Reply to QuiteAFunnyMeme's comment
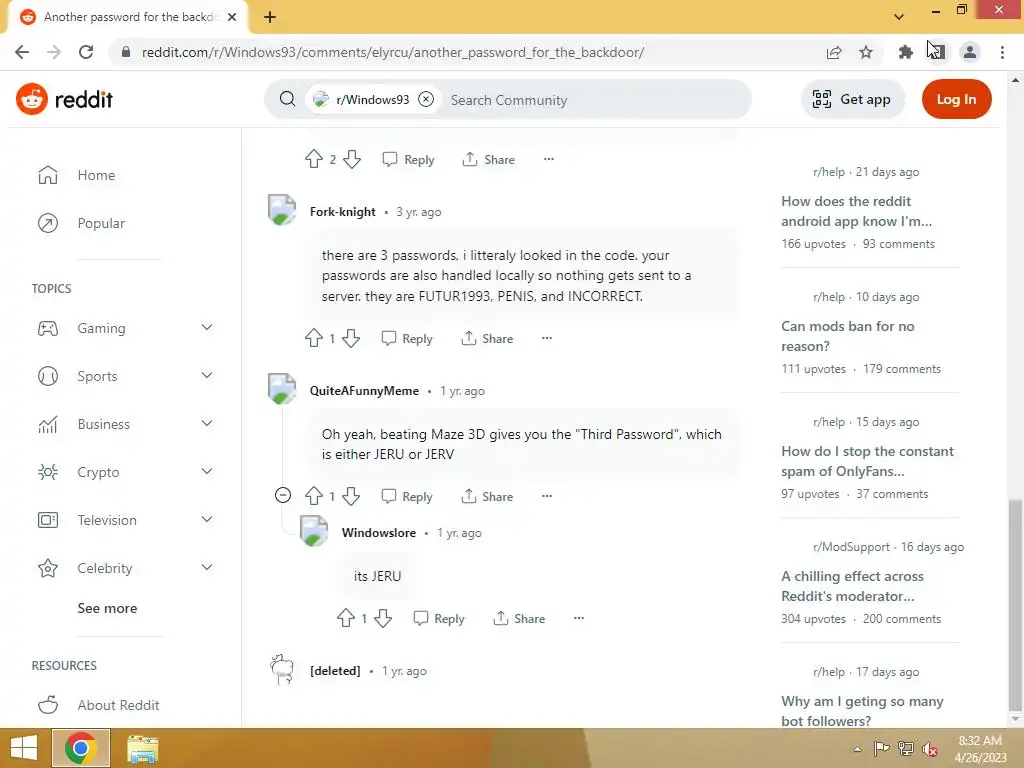This screenshot has height=768, width=1024. (407, 496)
